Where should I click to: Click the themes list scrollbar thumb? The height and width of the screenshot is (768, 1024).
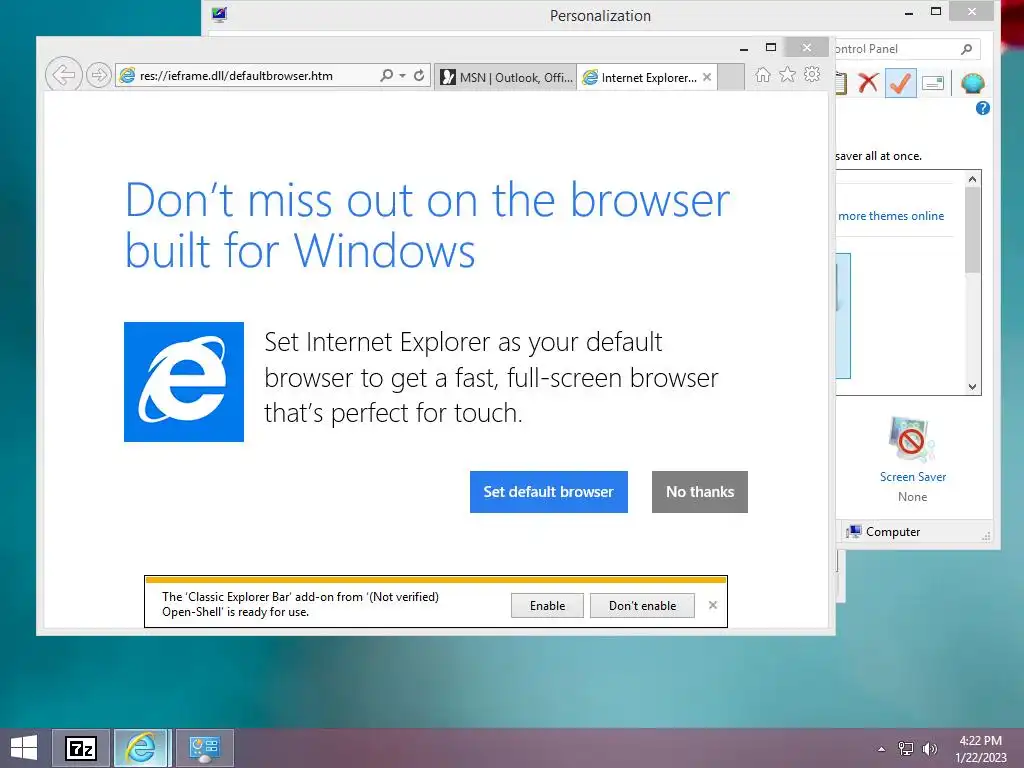972,230
